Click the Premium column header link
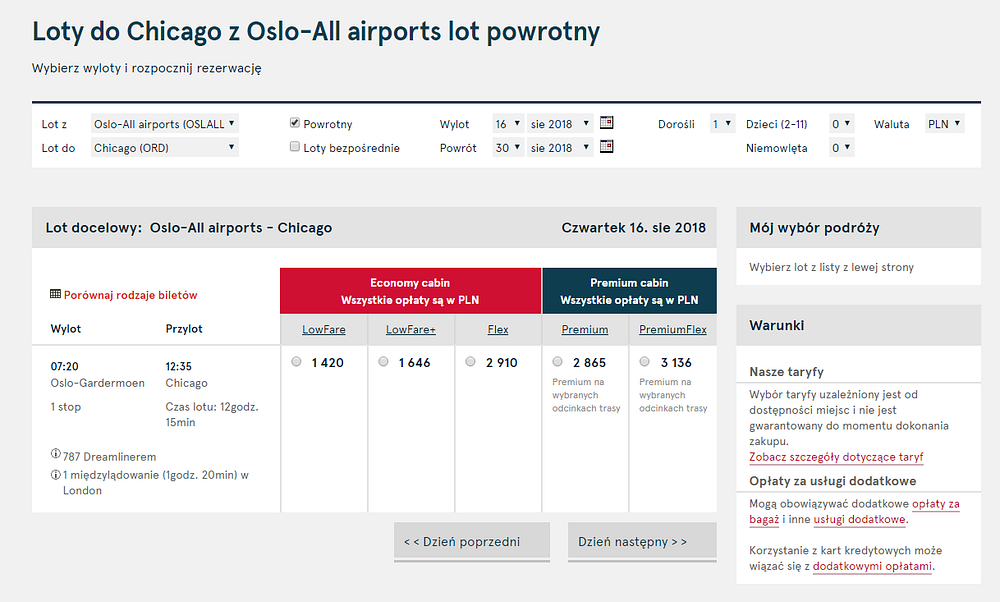This screenshot has height=602, width=1000. coord(585,330)
